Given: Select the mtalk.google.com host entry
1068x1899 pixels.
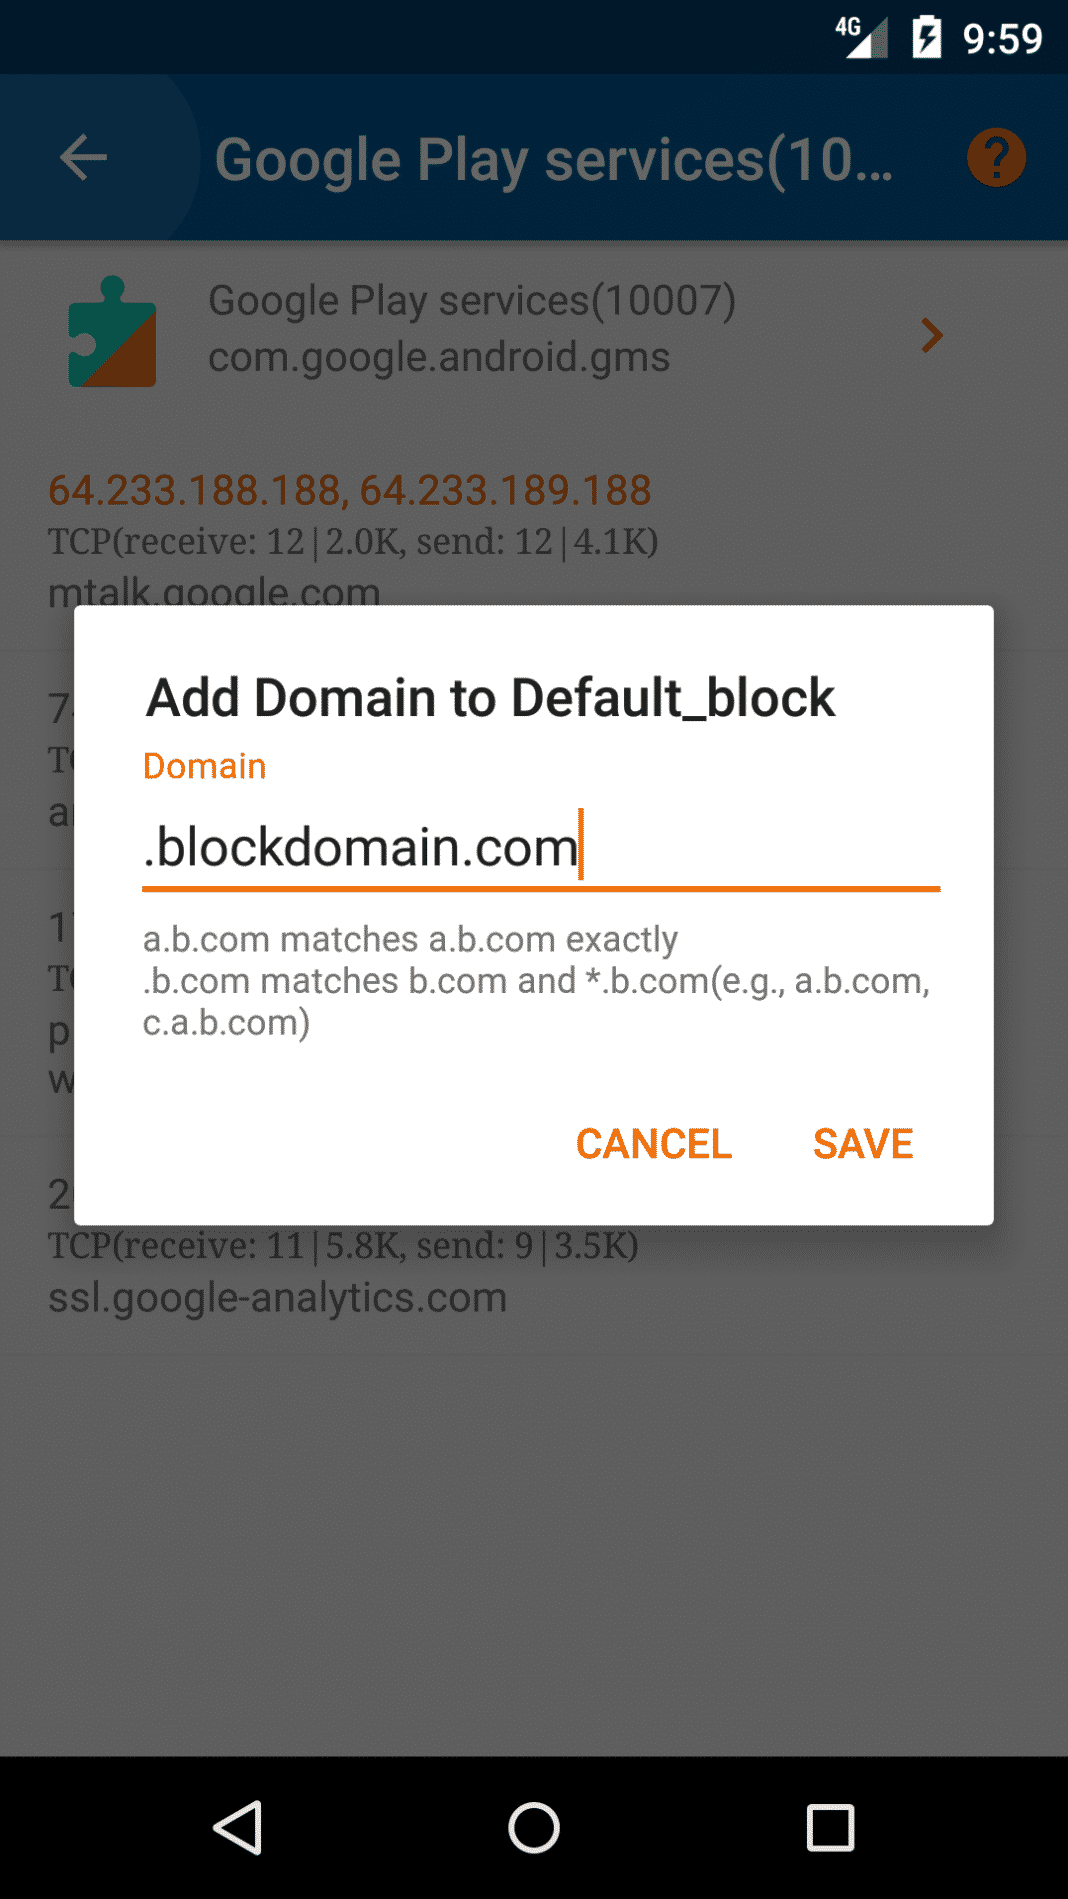Looking at the screenshot, I should click(215, 591).
